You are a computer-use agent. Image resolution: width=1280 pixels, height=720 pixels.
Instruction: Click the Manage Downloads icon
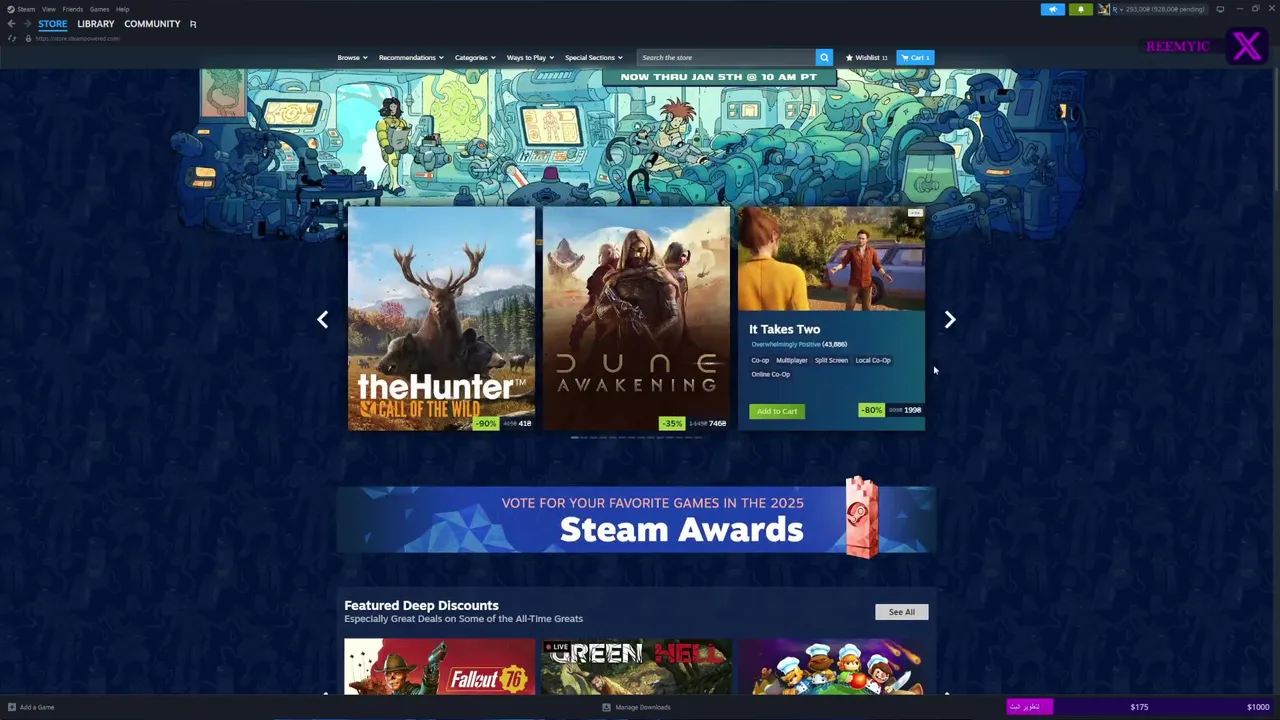(x=606, y=707)
